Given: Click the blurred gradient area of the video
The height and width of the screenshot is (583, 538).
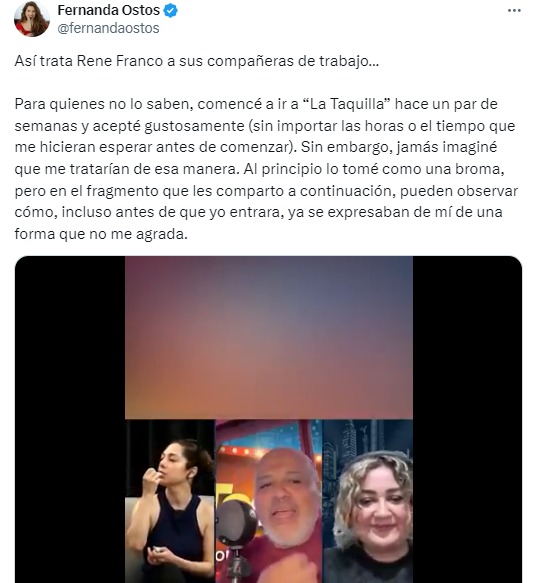Looking at the screenshot, I should (x=268, y=338).
